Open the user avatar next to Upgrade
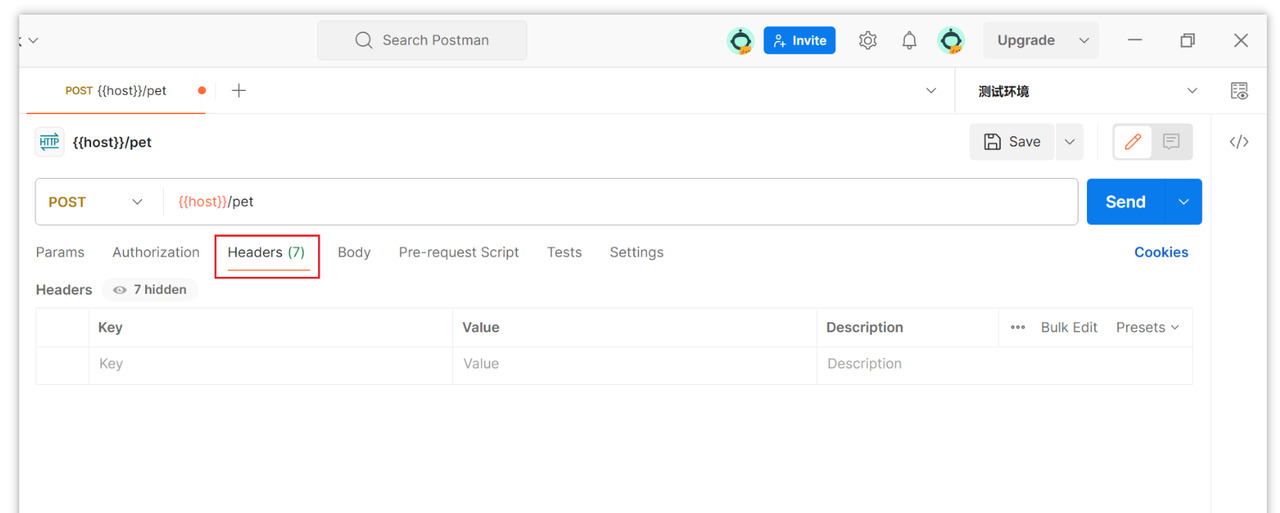Screen dimensions: 1280x513 950,40
